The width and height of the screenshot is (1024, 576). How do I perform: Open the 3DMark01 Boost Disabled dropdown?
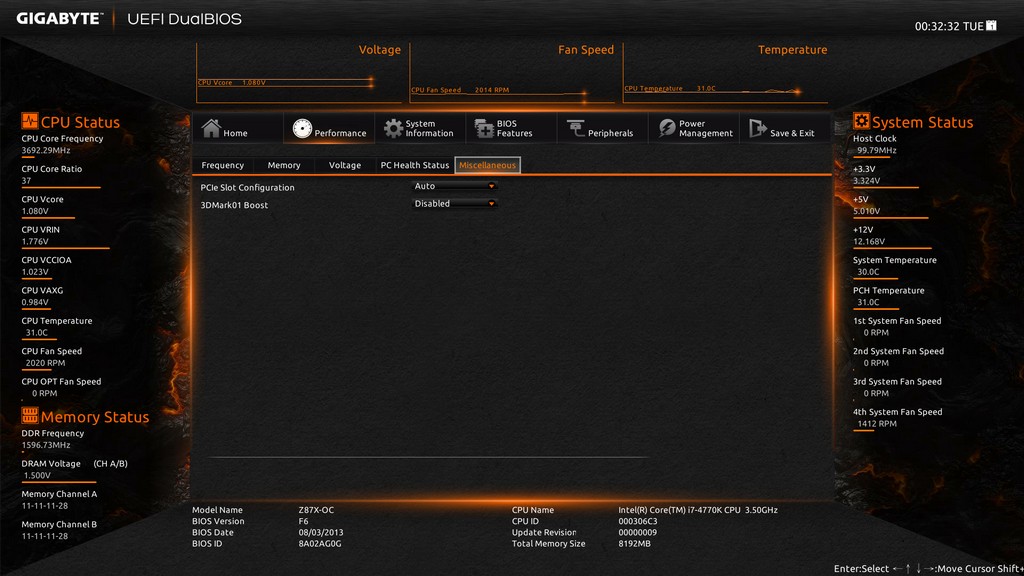[x=455, y=204]
